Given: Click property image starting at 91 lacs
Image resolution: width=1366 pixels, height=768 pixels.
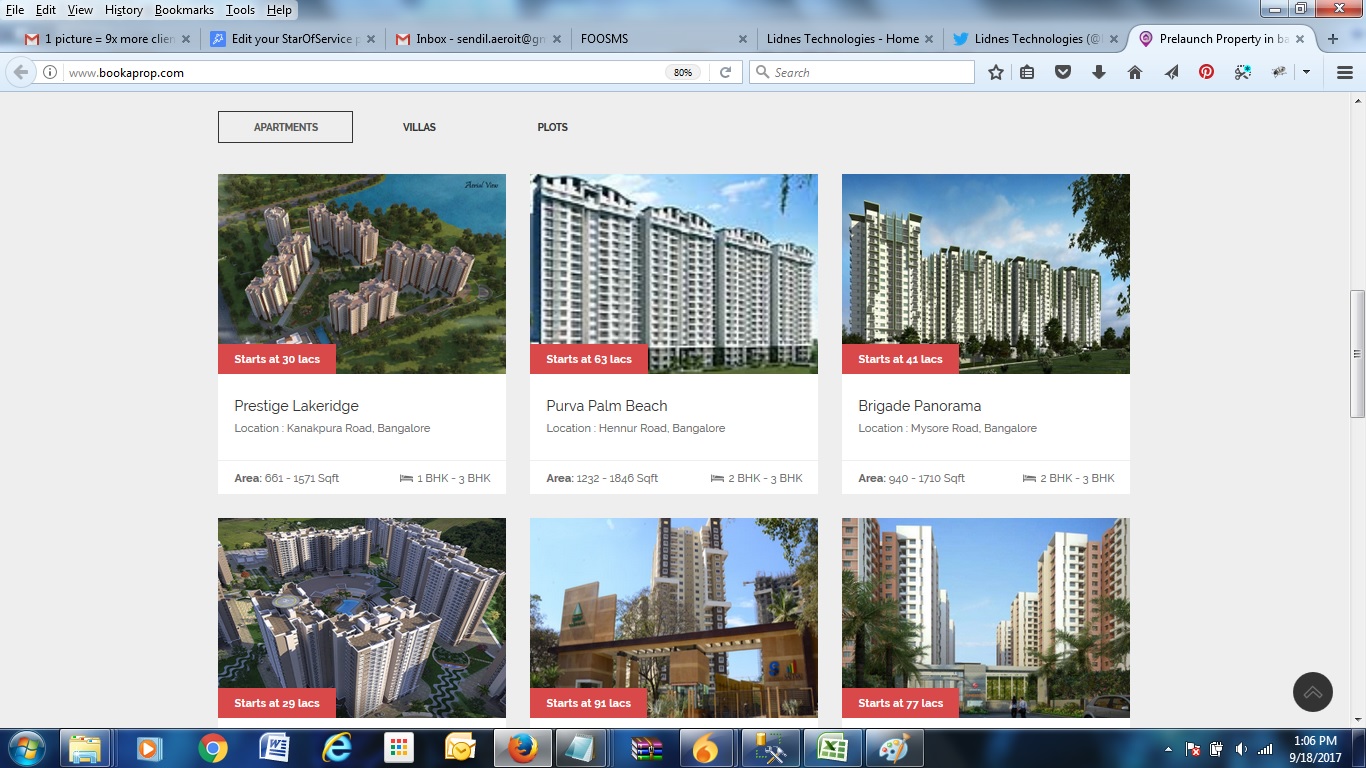Looking at the screenshot, I should (x=674, y=618).
